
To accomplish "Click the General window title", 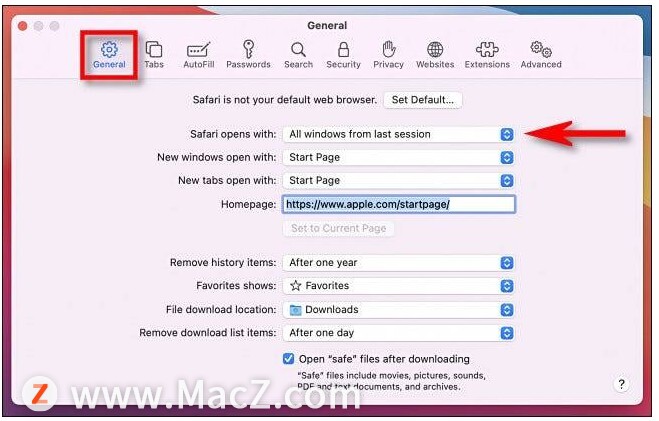I will point(327,26).
